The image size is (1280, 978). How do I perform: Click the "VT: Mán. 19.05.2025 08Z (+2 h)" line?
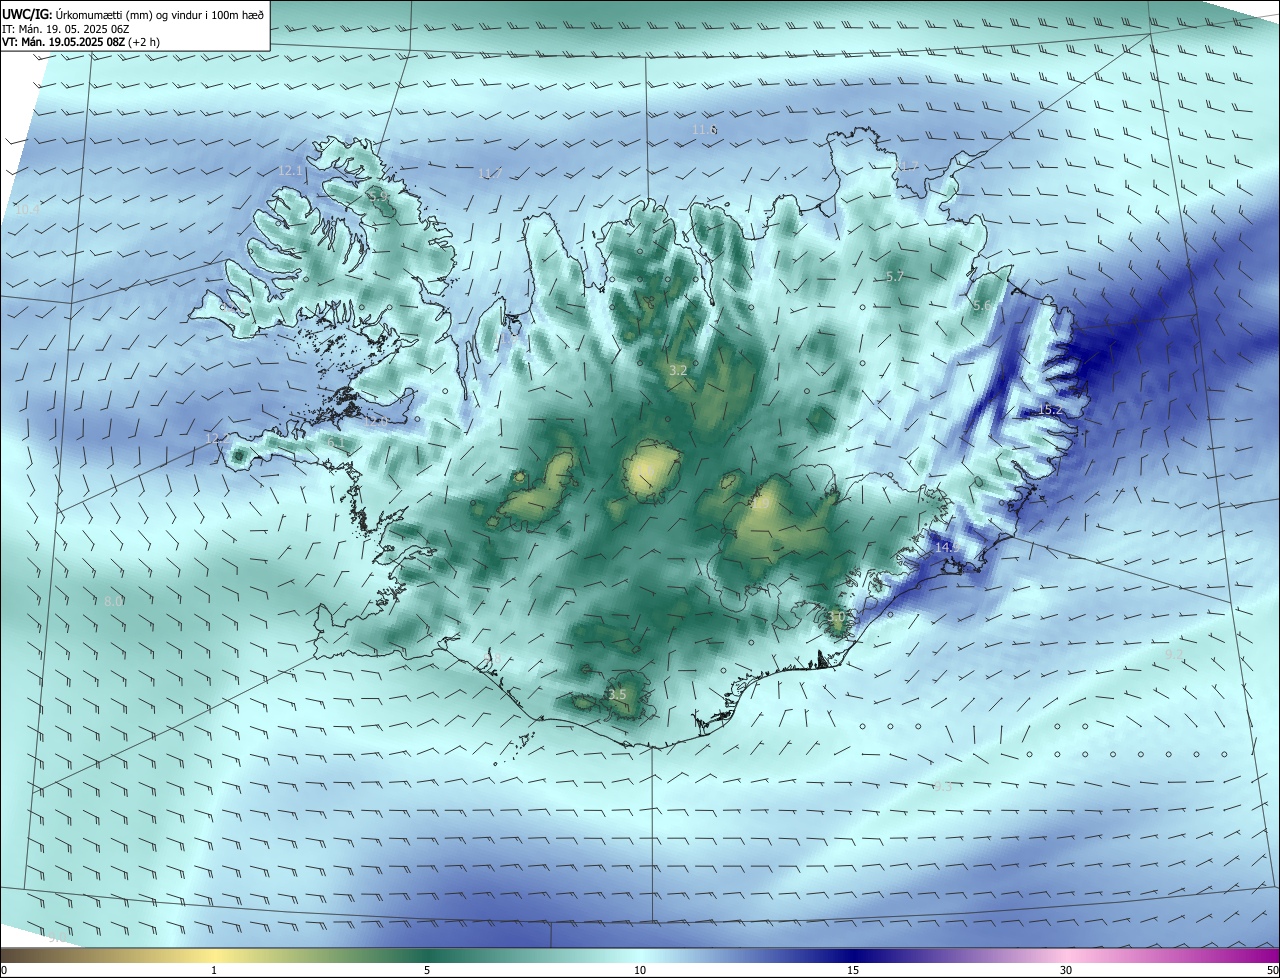[x=81, y=42]
